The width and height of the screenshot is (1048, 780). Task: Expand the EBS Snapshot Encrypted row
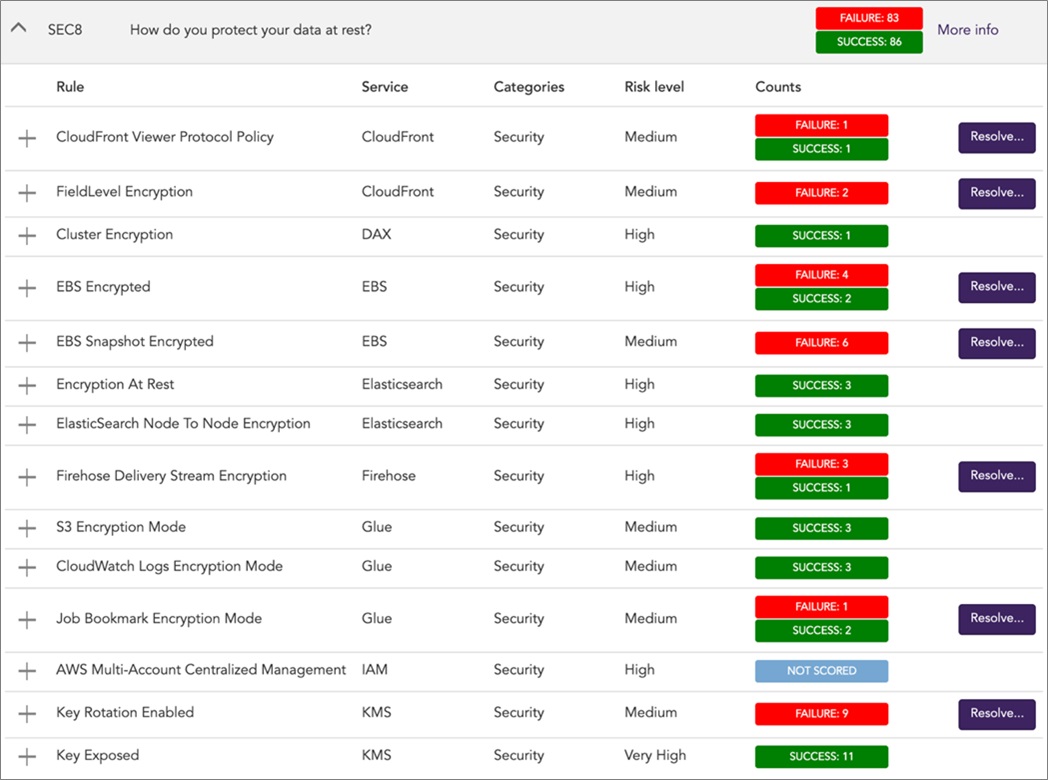tap(27, 343)
